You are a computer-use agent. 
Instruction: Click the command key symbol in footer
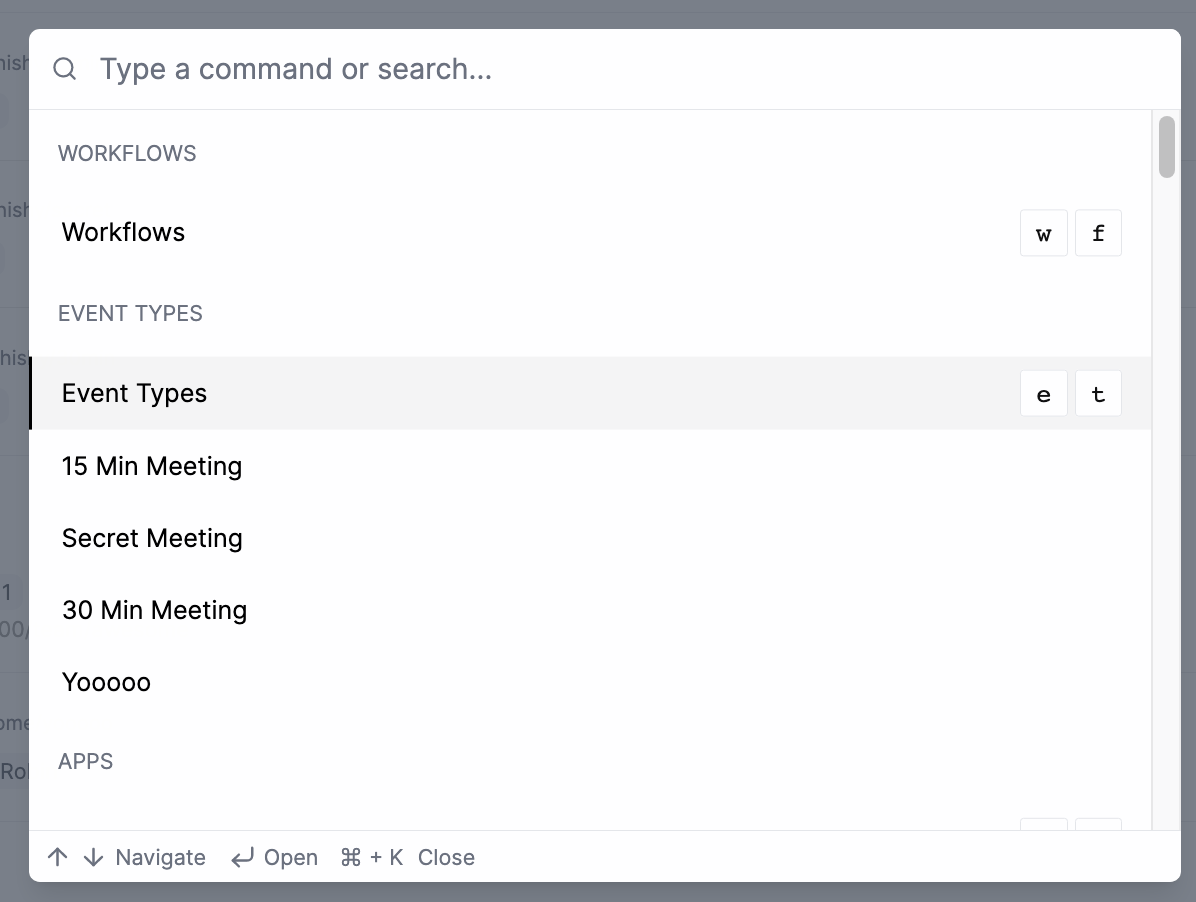351,857
